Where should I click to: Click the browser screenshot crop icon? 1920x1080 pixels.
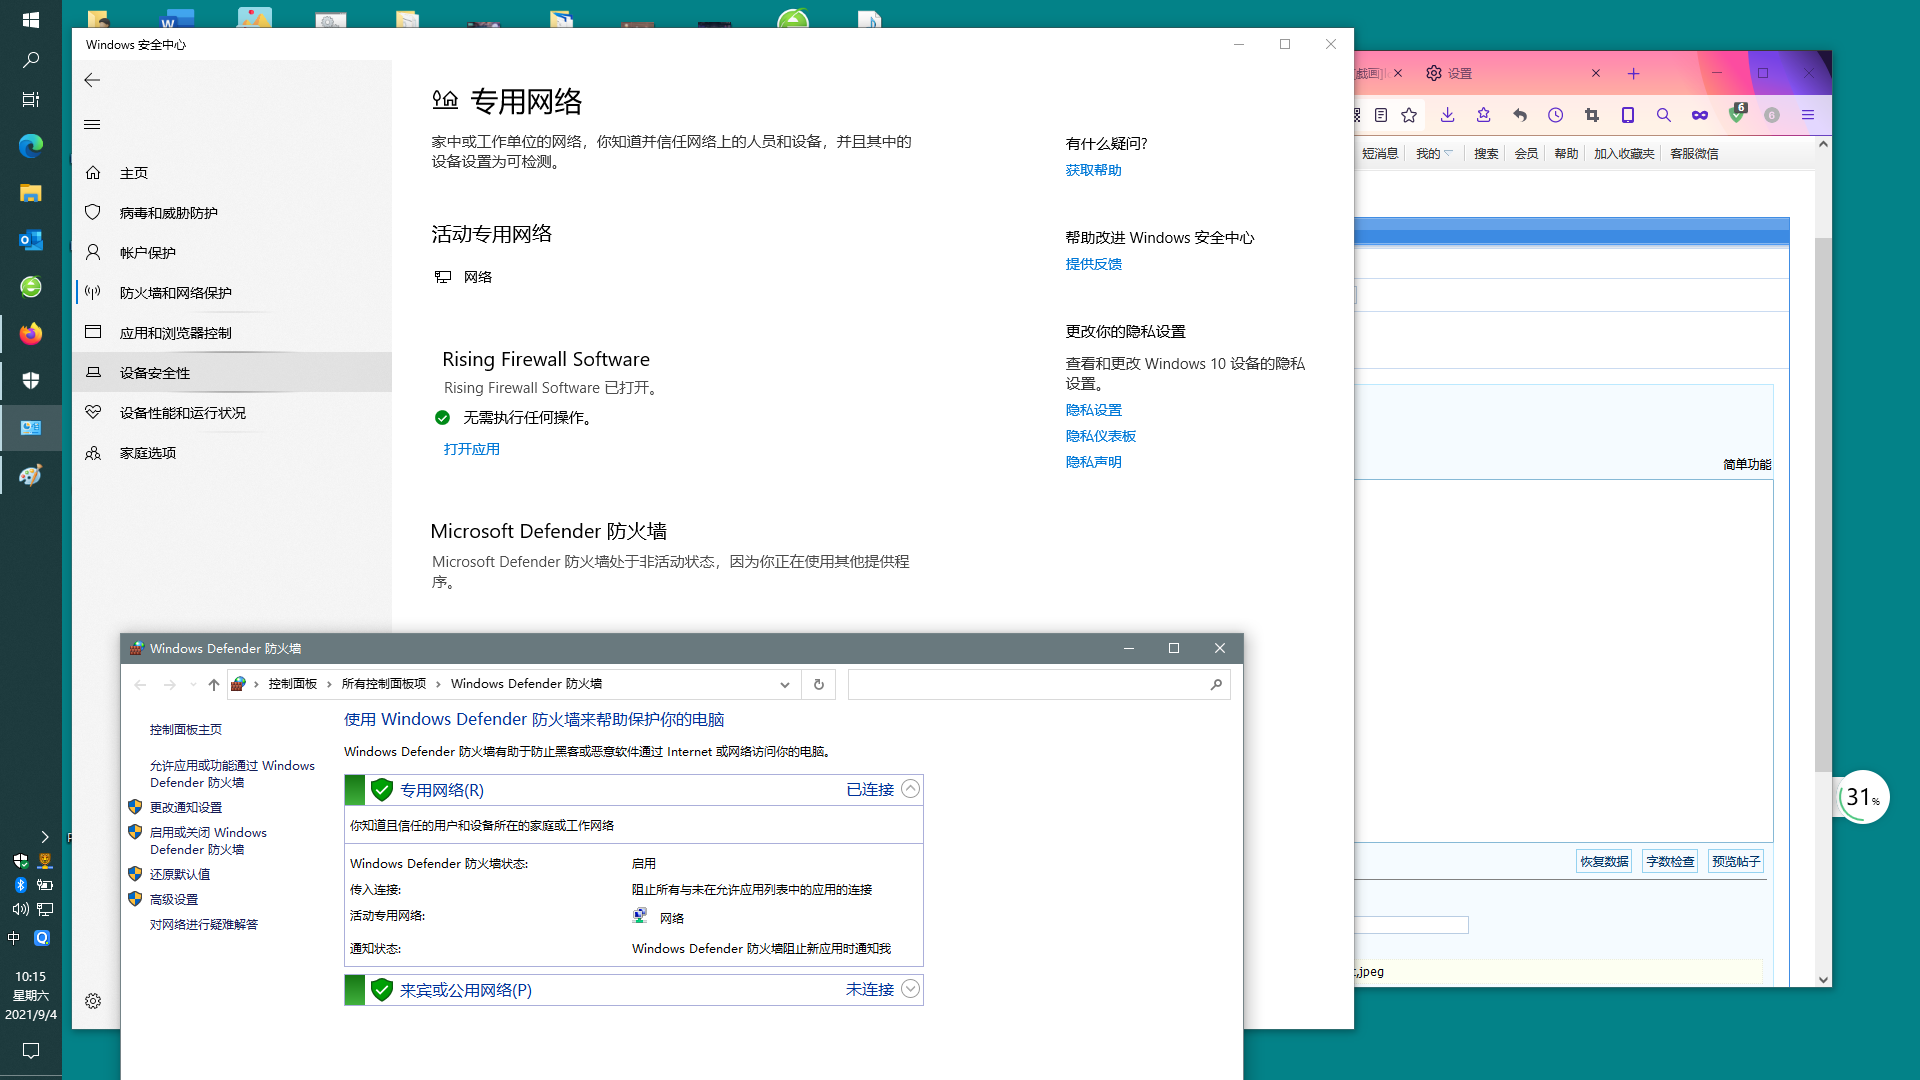click(x=1591, y=115)
